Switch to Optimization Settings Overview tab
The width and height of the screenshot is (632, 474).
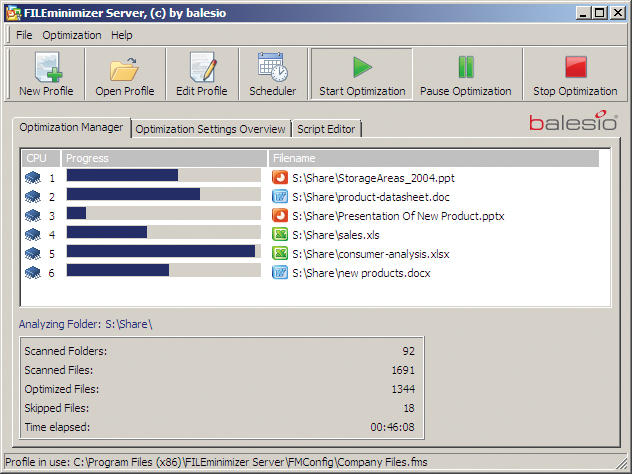coord(210,129)
